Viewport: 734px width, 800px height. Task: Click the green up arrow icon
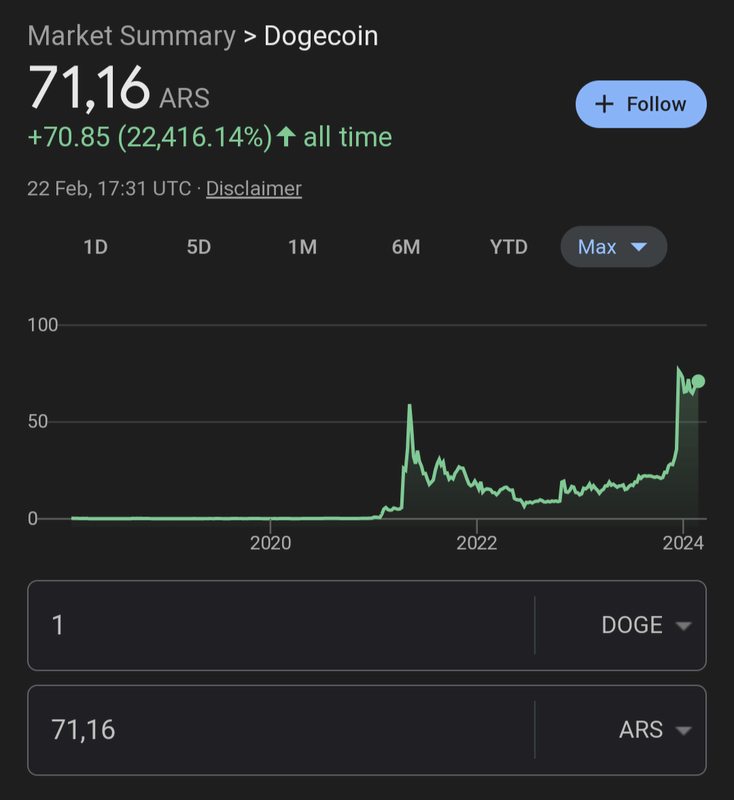(286, 137)
